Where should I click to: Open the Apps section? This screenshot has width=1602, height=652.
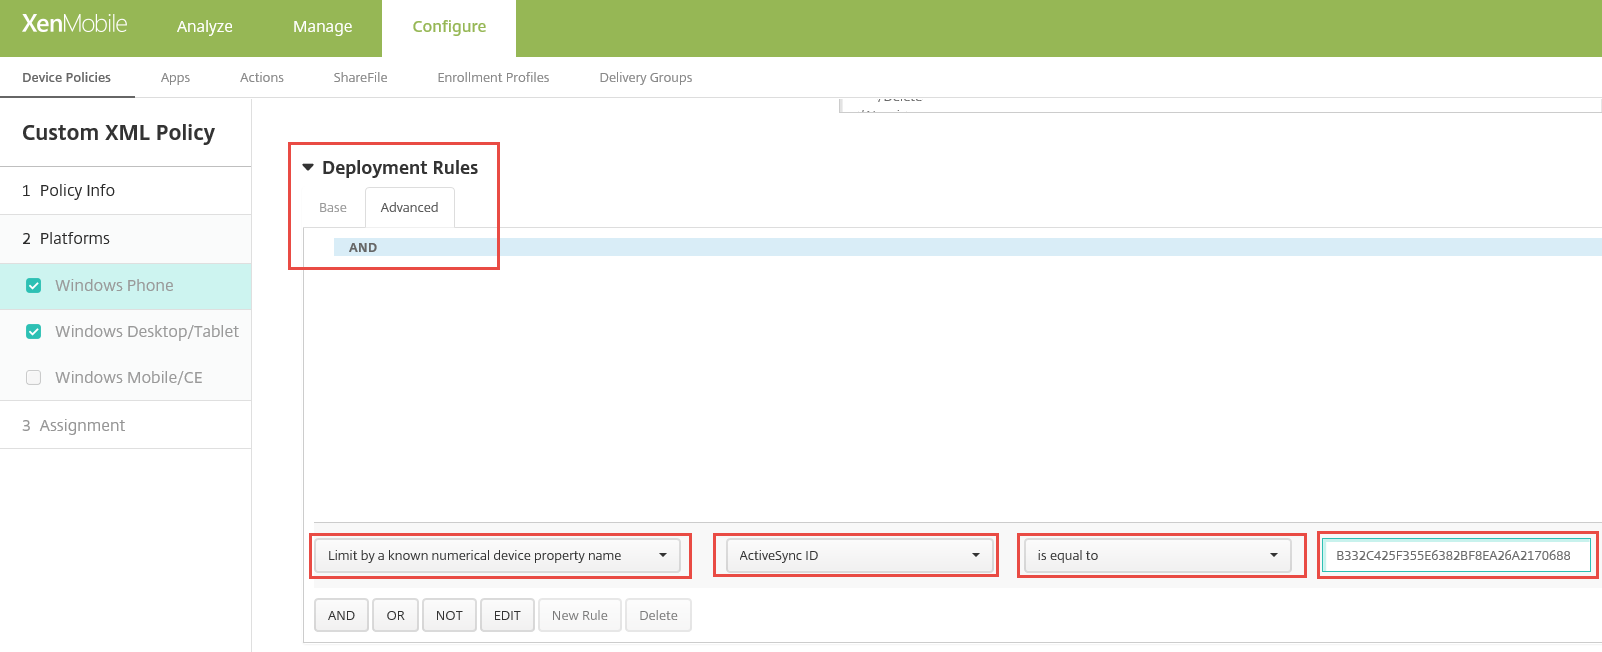(x=175, y=78)
